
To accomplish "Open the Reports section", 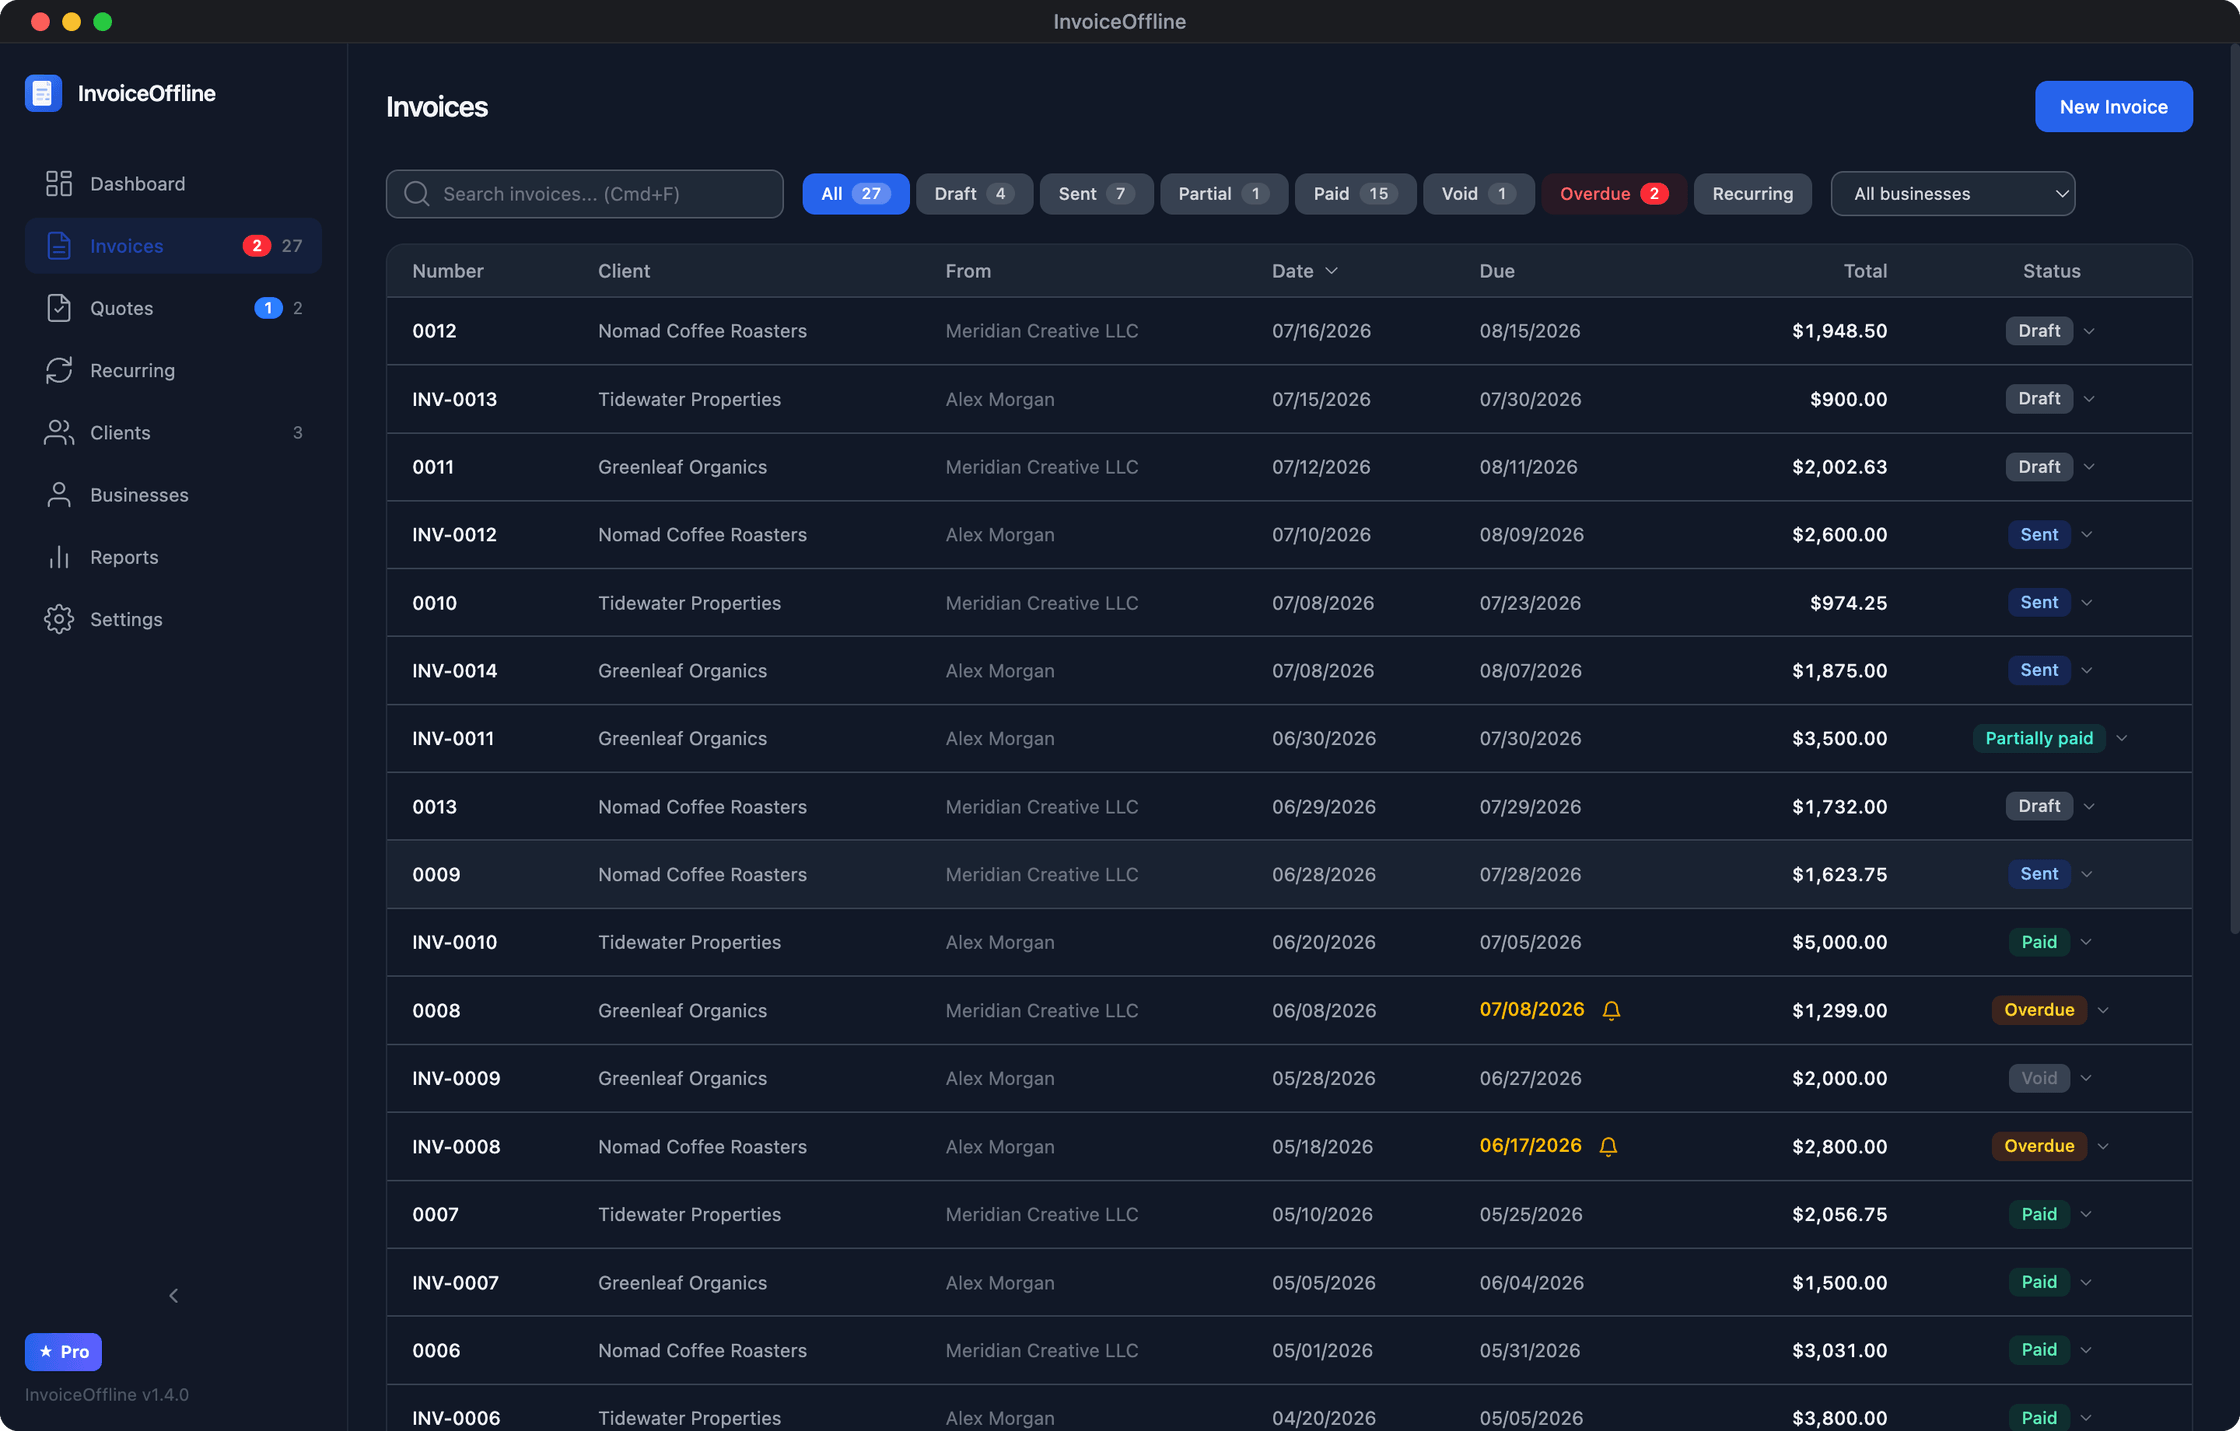I will point(173,557).
